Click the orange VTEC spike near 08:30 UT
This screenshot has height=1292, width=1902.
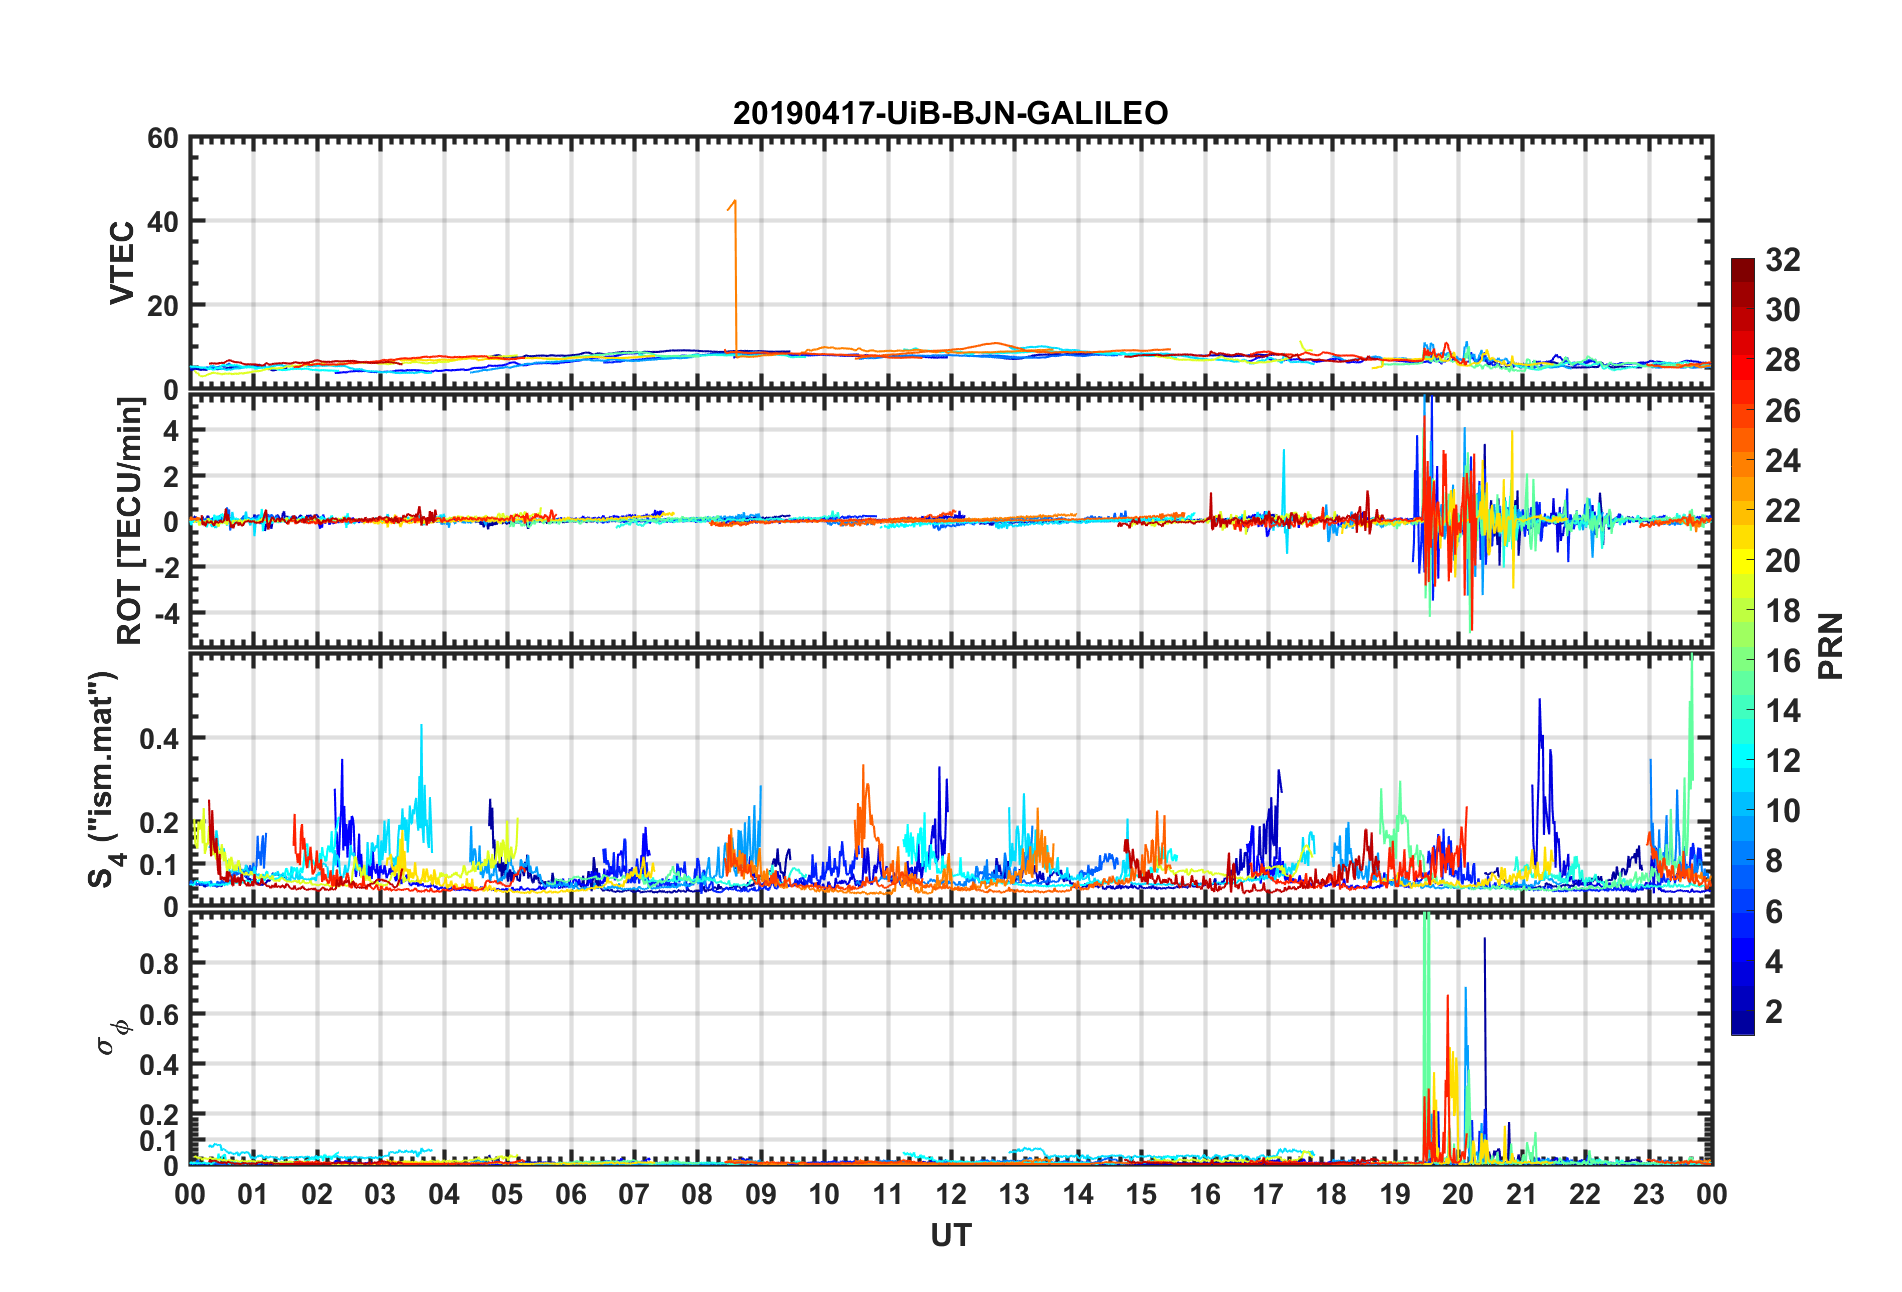point(735,277)
